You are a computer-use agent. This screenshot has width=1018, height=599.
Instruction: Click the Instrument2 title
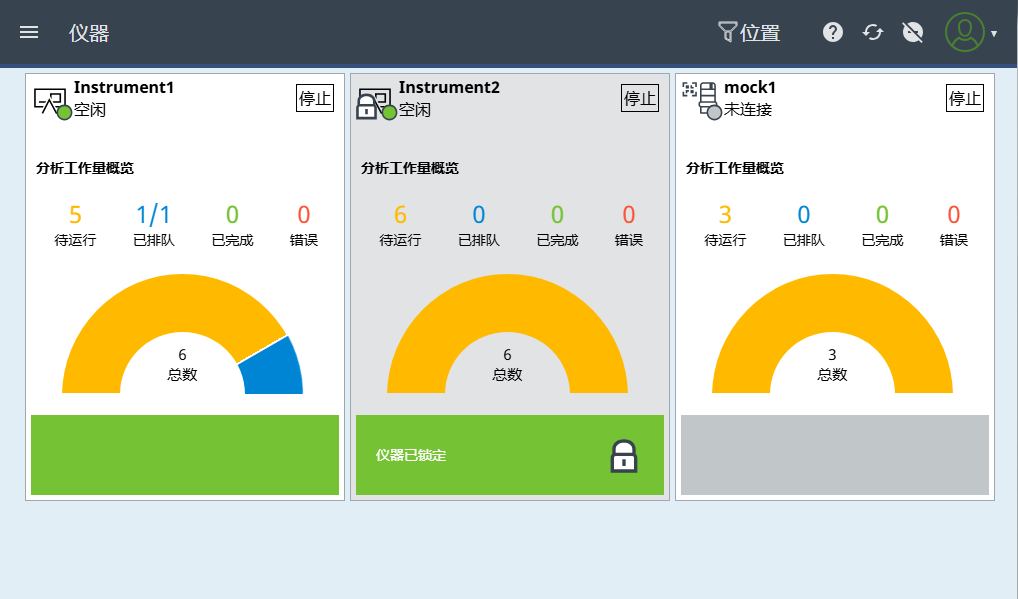coord(449,87)
